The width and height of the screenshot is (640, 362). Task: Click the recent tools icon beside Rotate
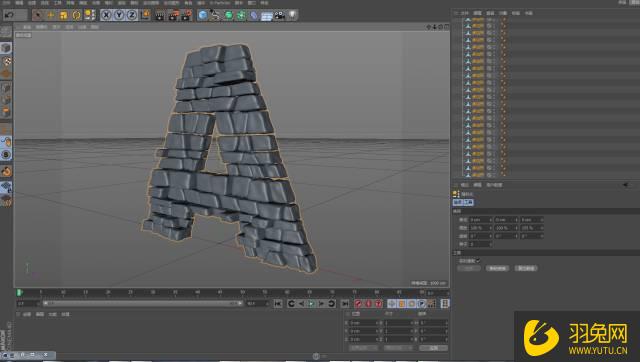89,15
